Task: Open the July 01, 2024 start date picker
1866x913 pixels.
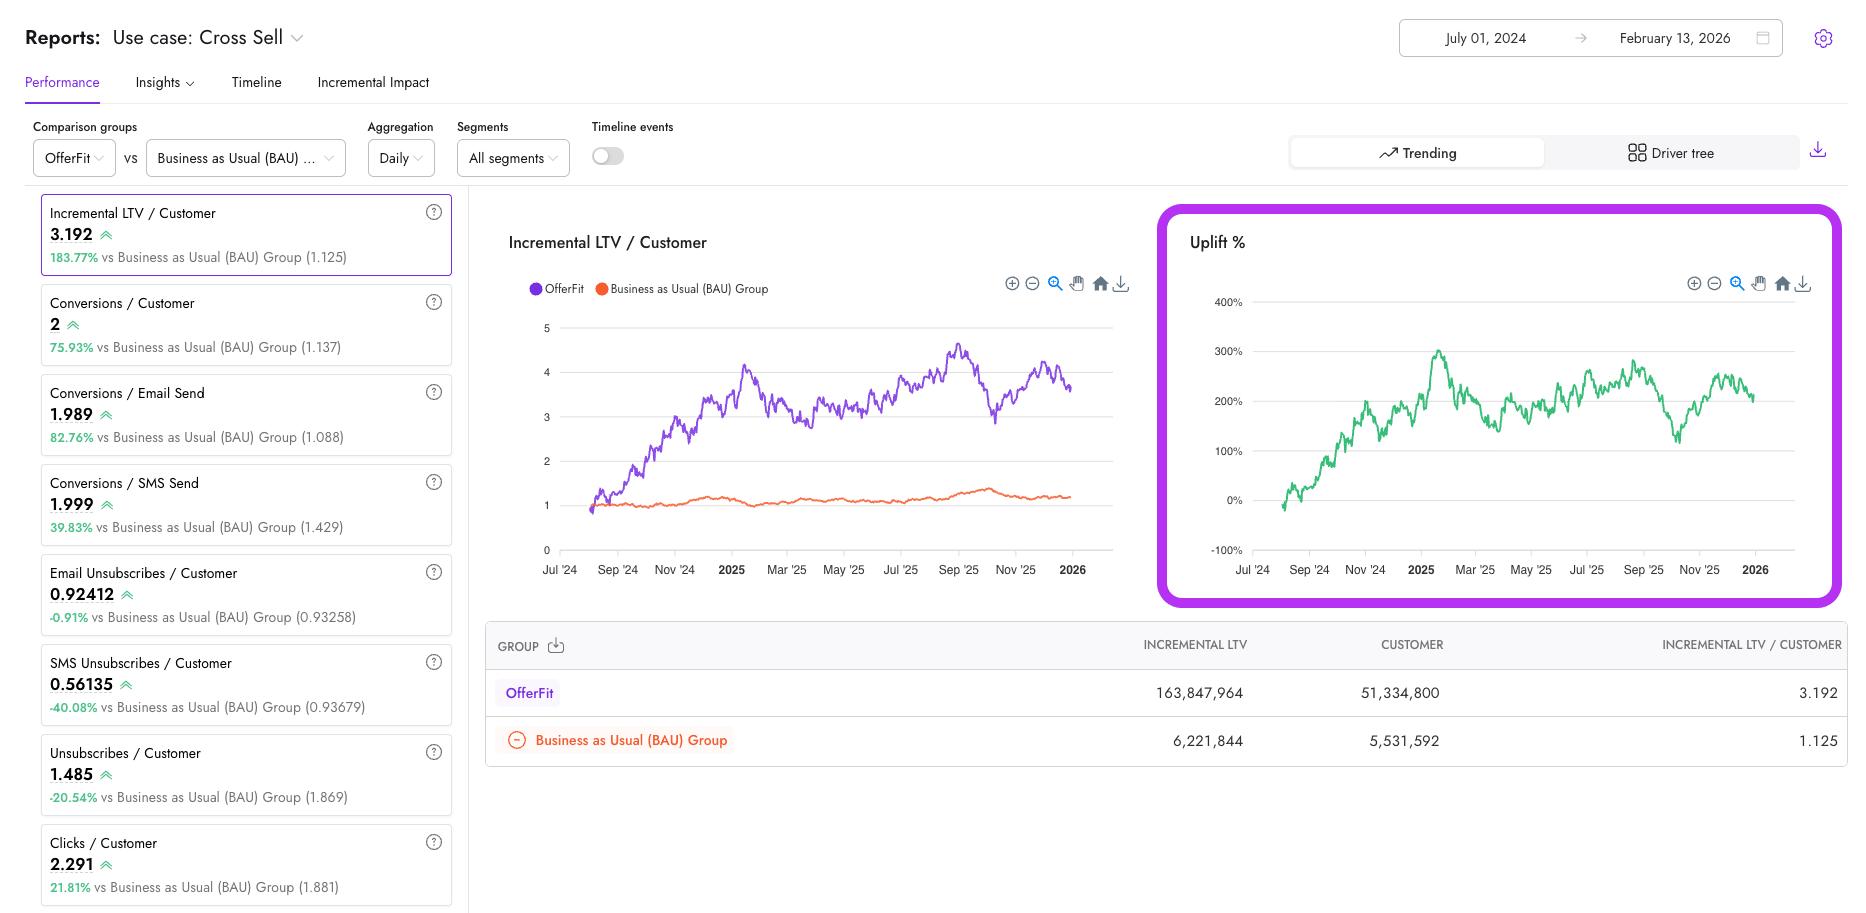Action: (1487, 37)
